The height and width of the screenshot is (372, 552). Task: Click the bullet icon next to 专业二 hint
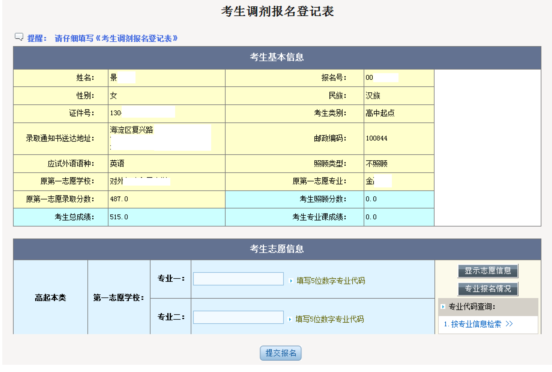[x=290, y=319]
